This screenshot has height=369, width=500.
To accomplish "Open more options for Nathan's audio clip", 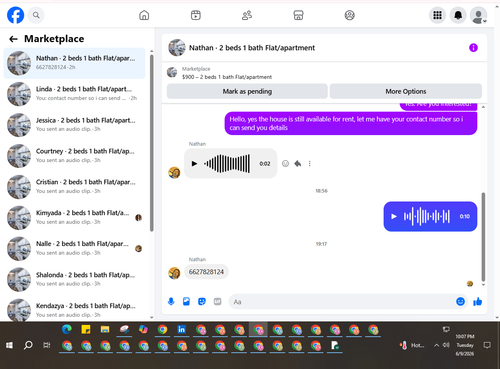I will coord(310,164).
